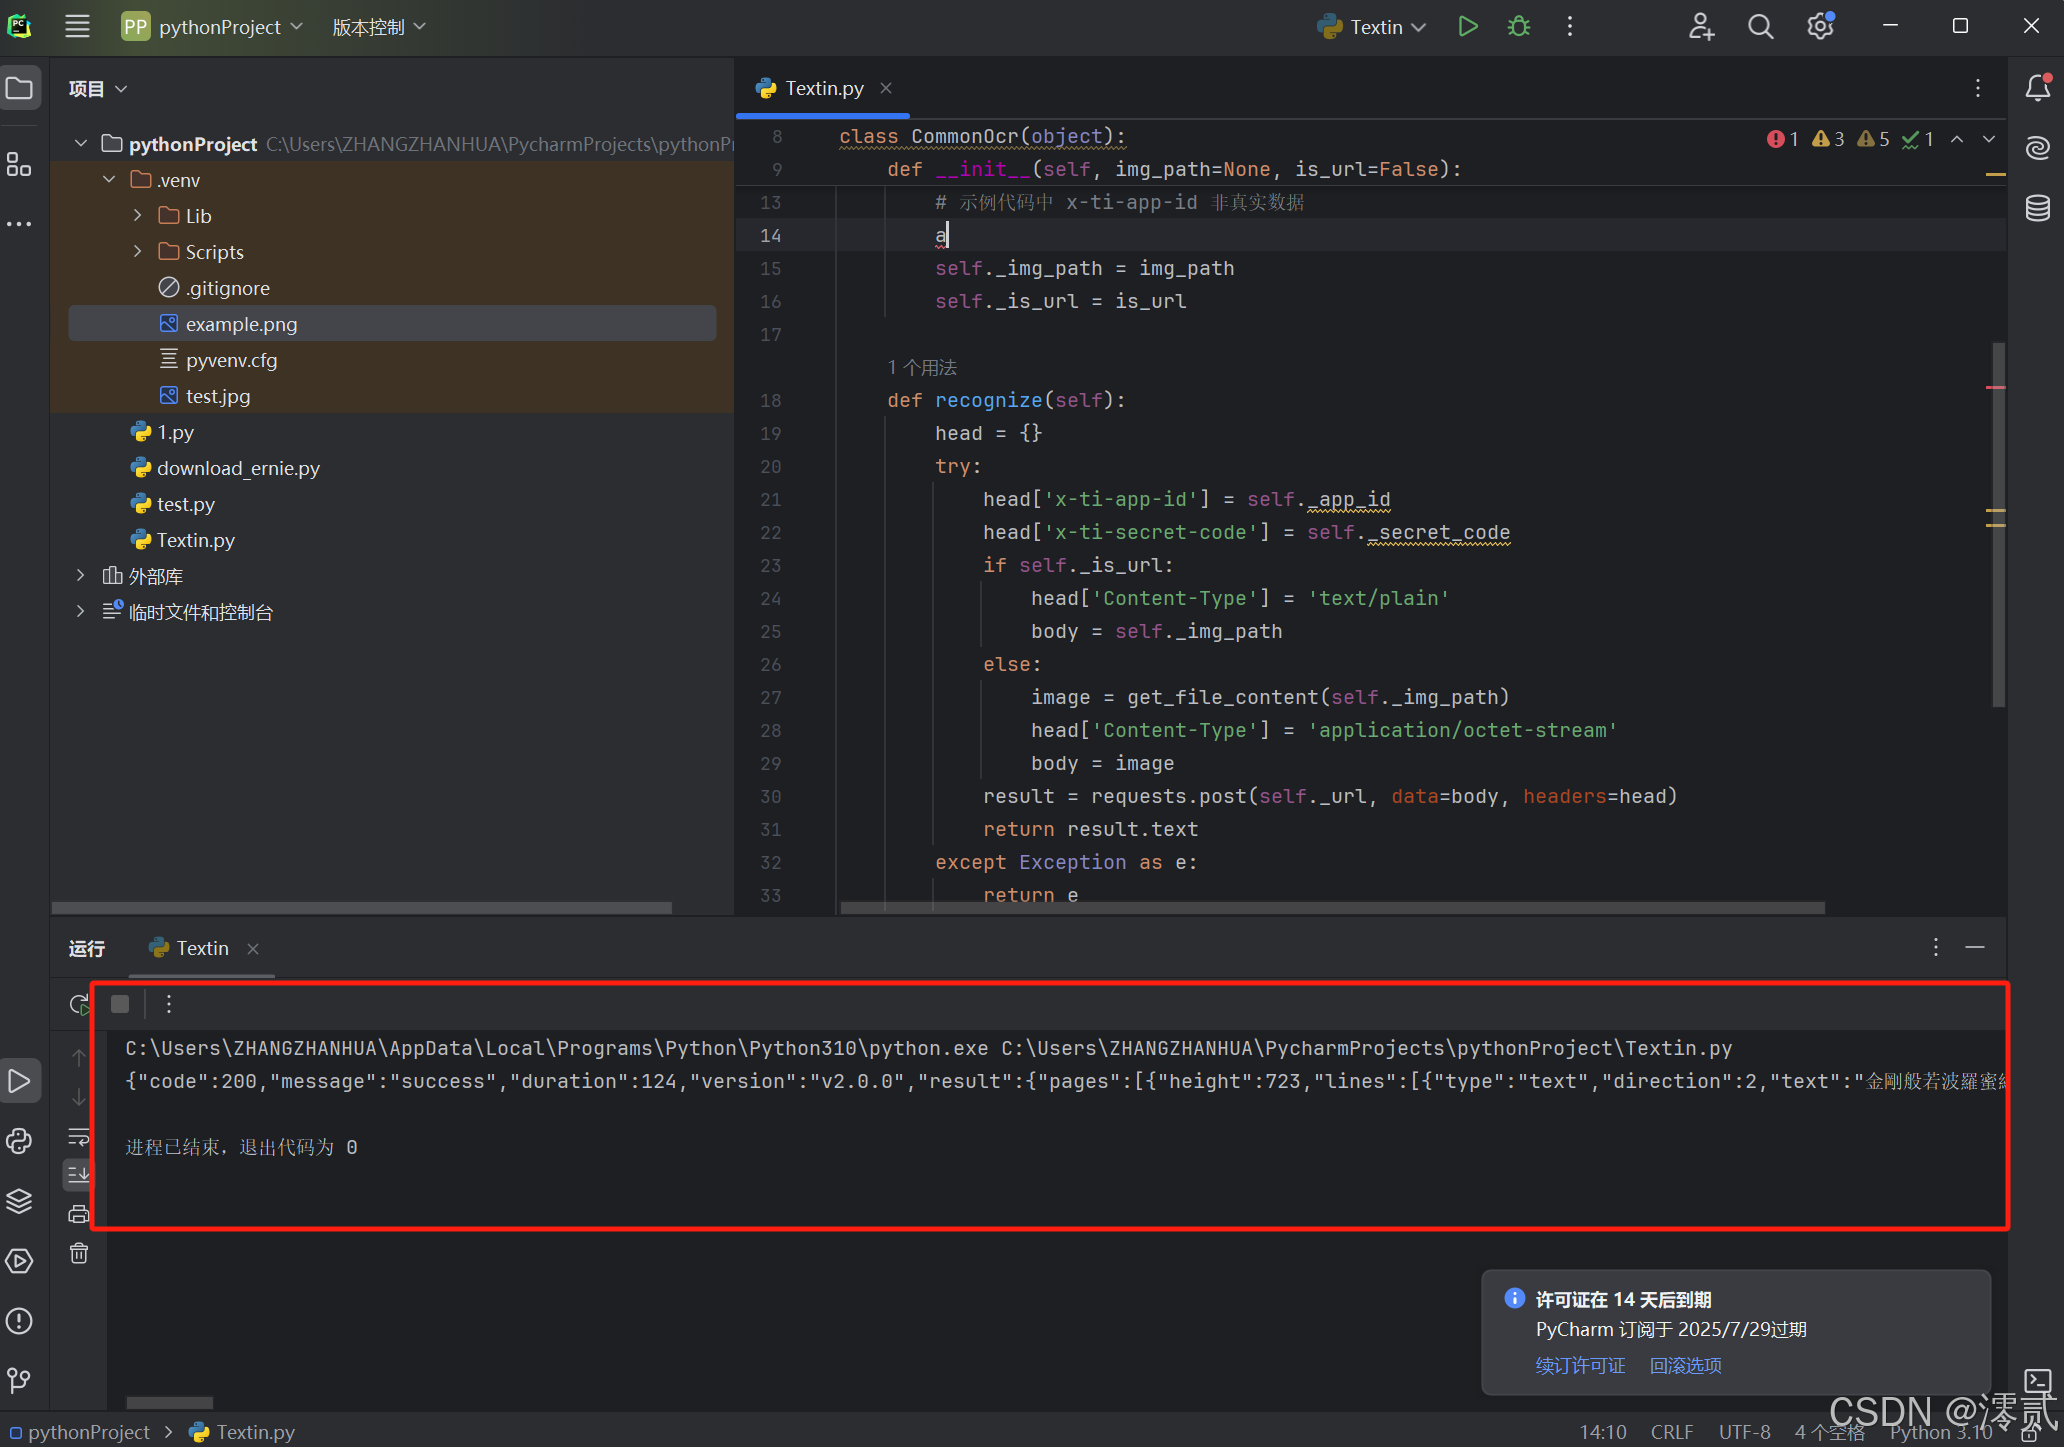Open the Git version control tool window
The image size is (2064, 1447).
[x=19, y=1381]
